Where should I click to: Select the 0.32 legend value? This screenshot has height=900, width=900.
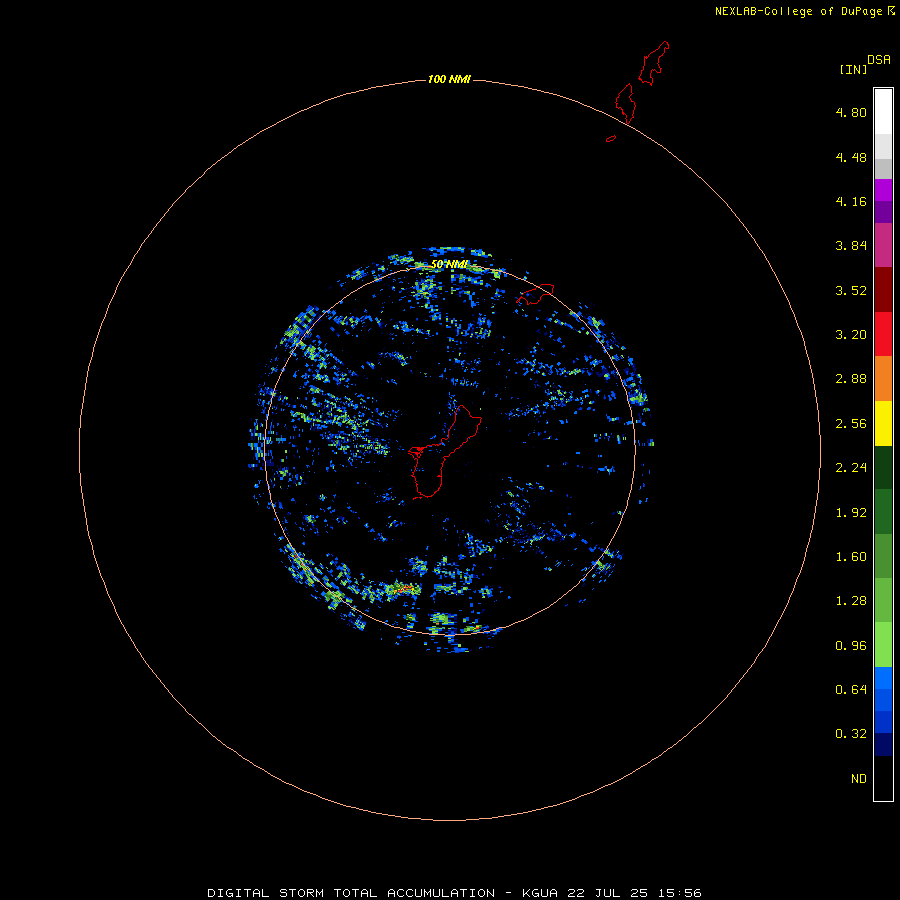[x=851, y=734]
